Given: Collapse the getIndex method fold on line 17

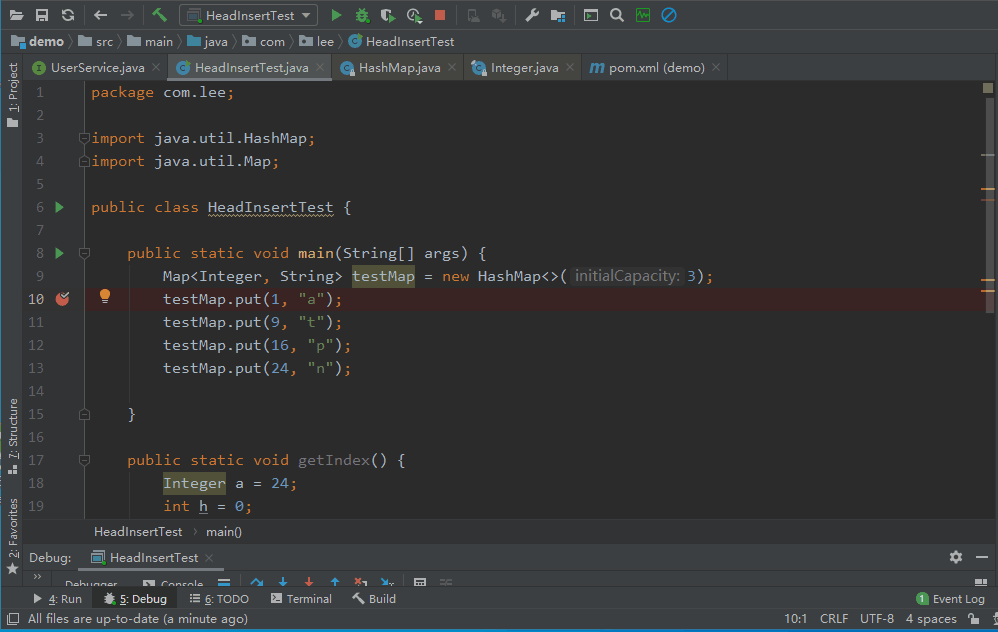Looking at the screenshot, I should 83,460.
